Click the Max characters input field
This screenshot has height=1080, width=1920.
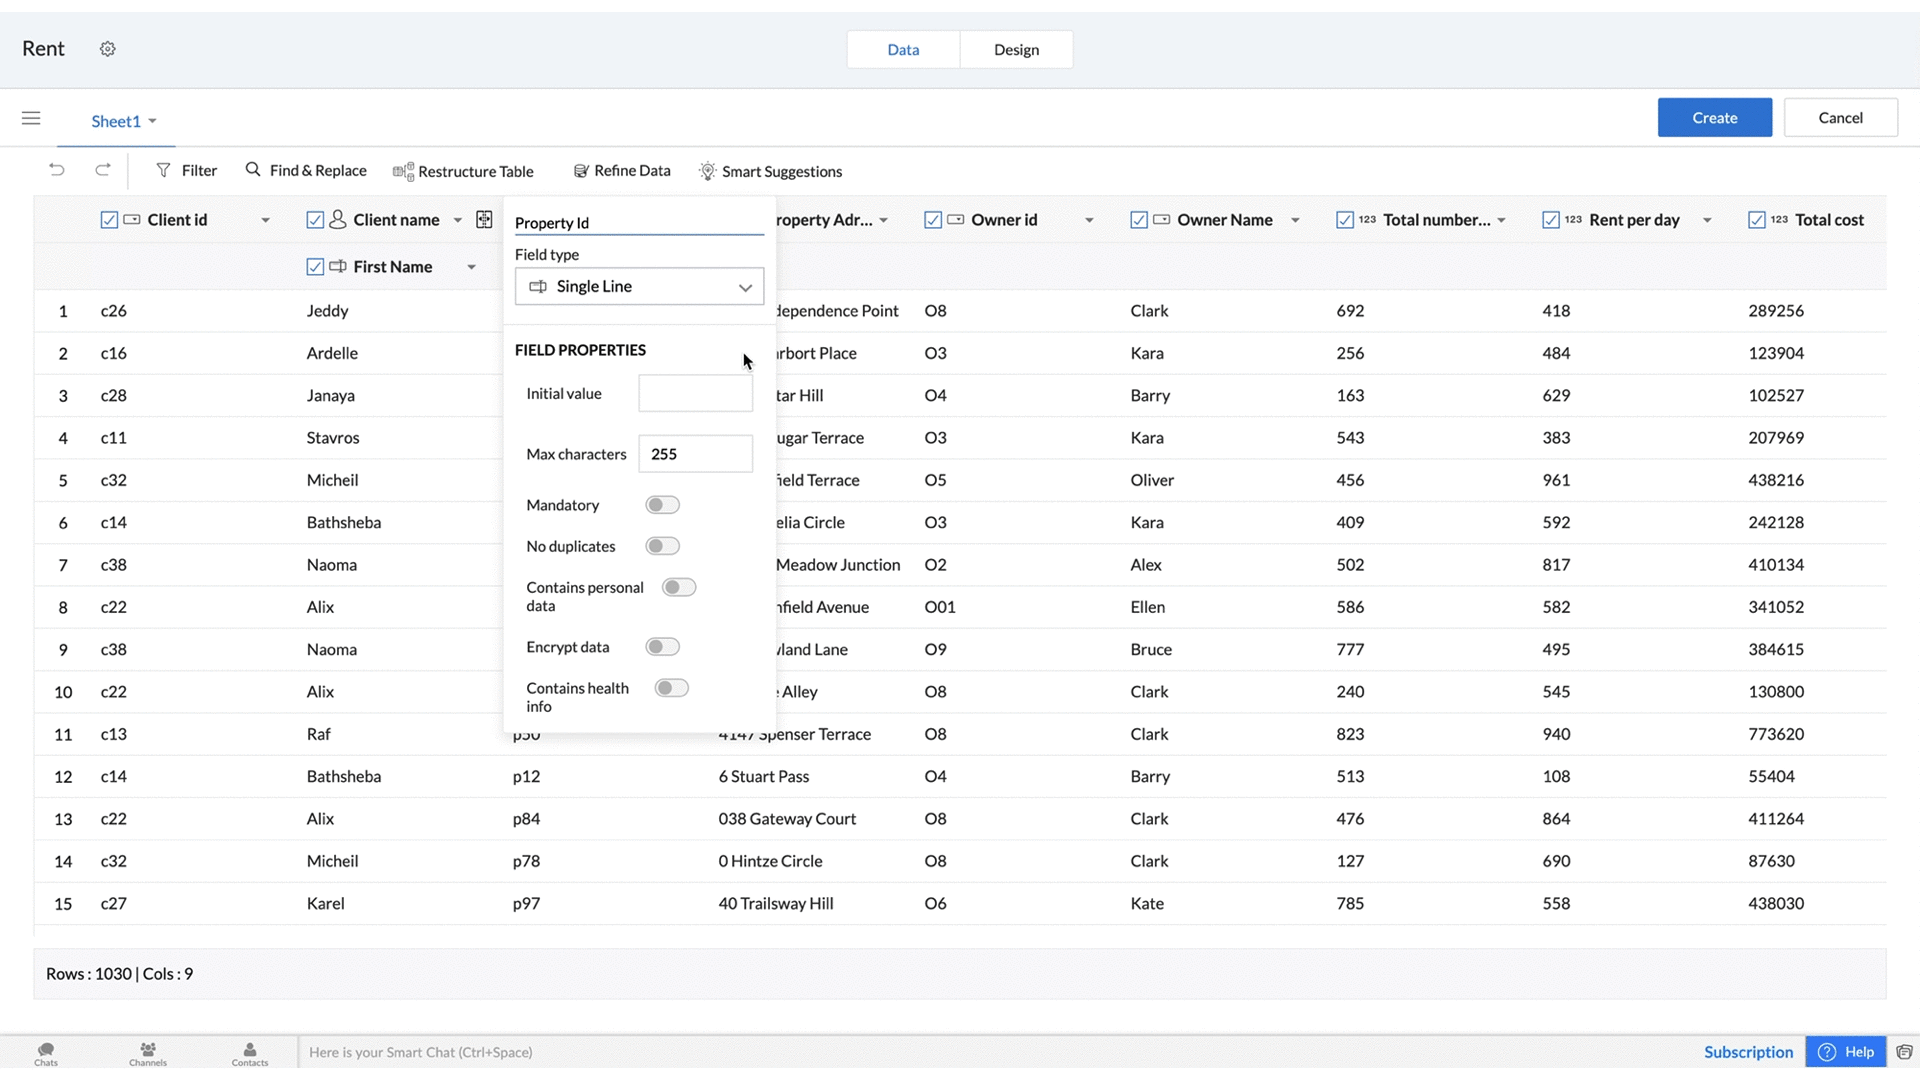pyautogui.click(x=695, y=454)
